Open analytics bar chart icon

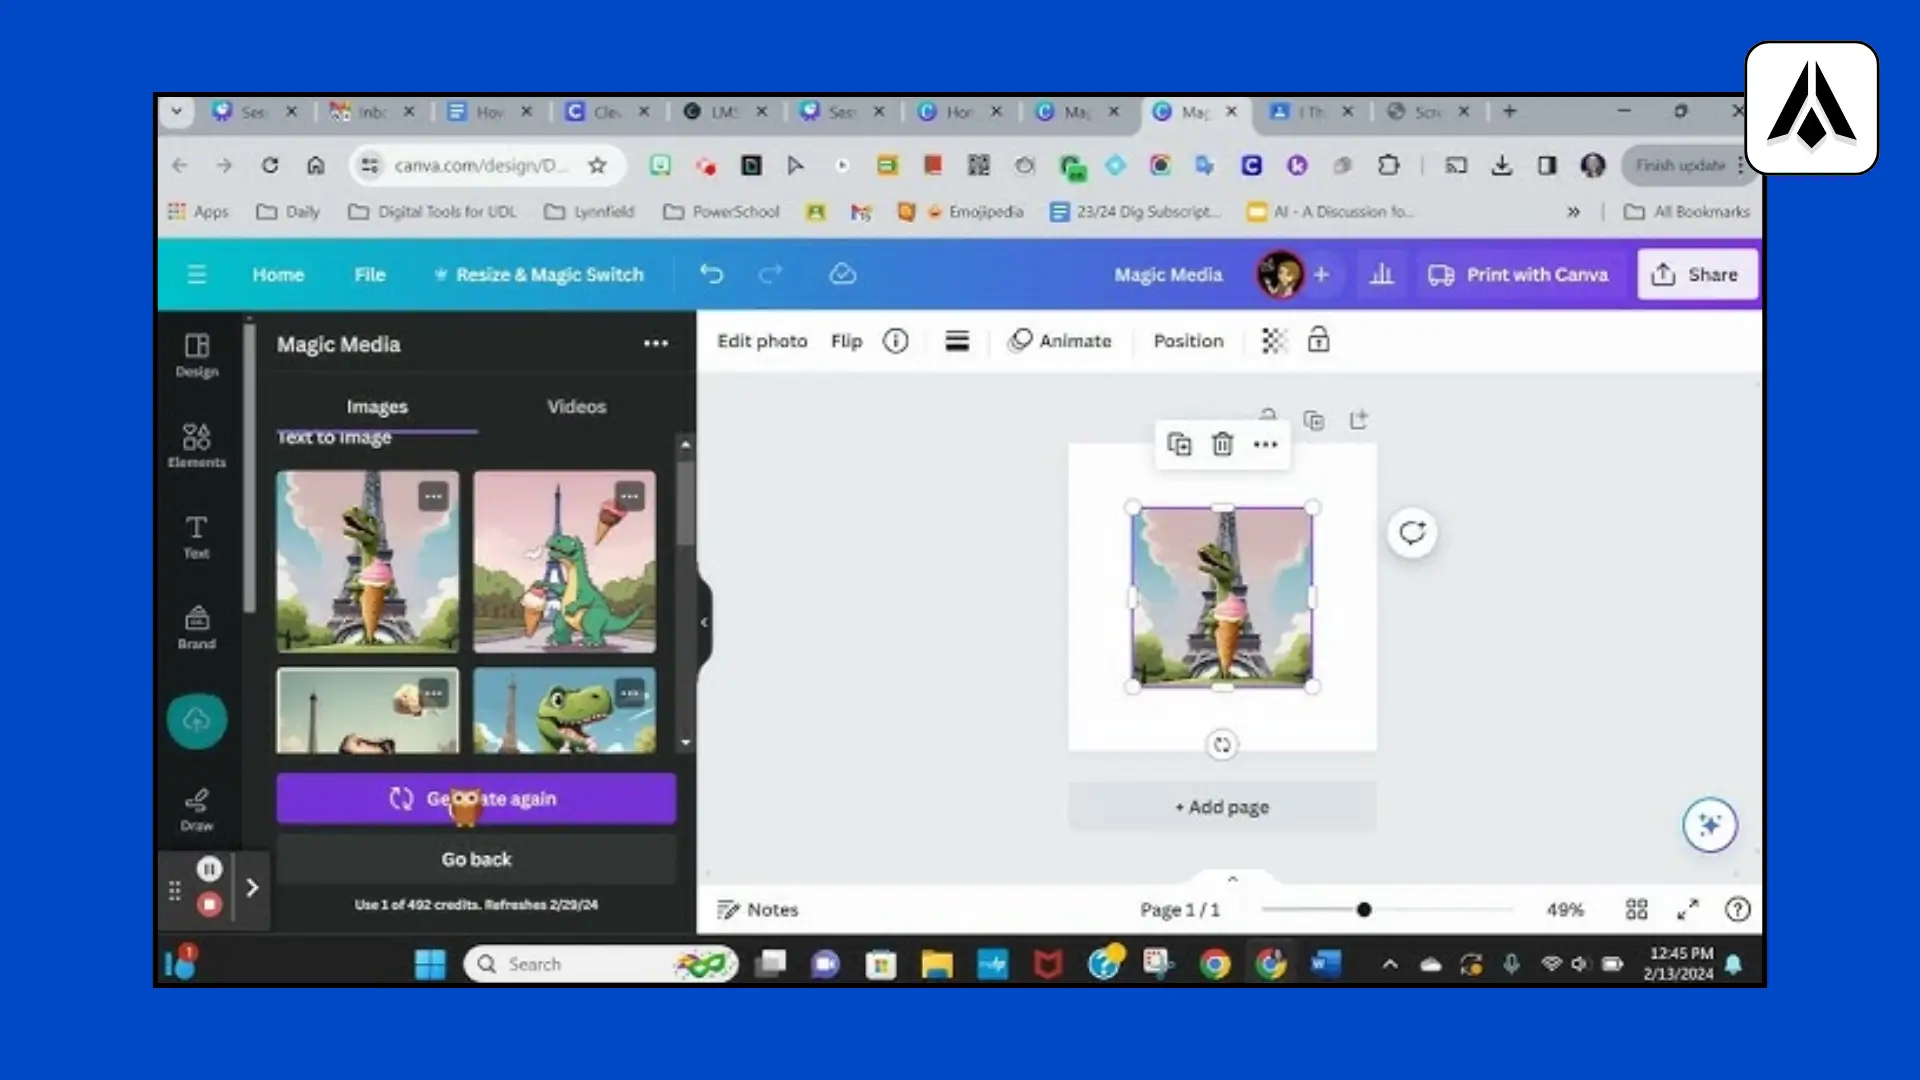click(1381, 274)
